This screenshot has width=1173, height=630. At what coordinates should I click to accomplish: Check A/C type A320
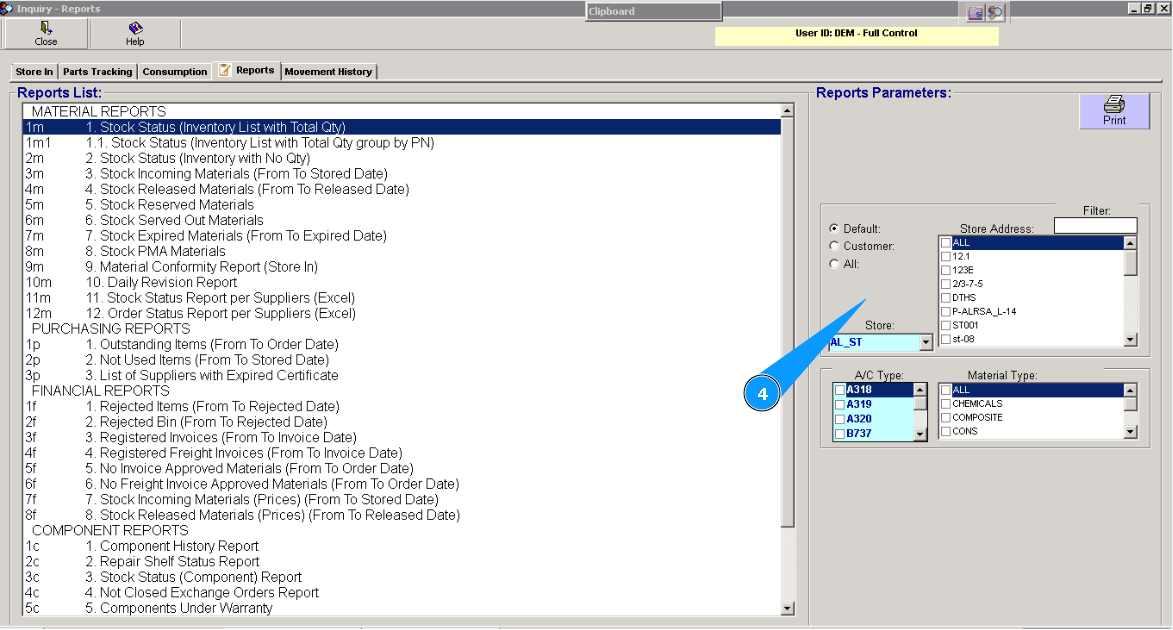(x=839, y=419)
